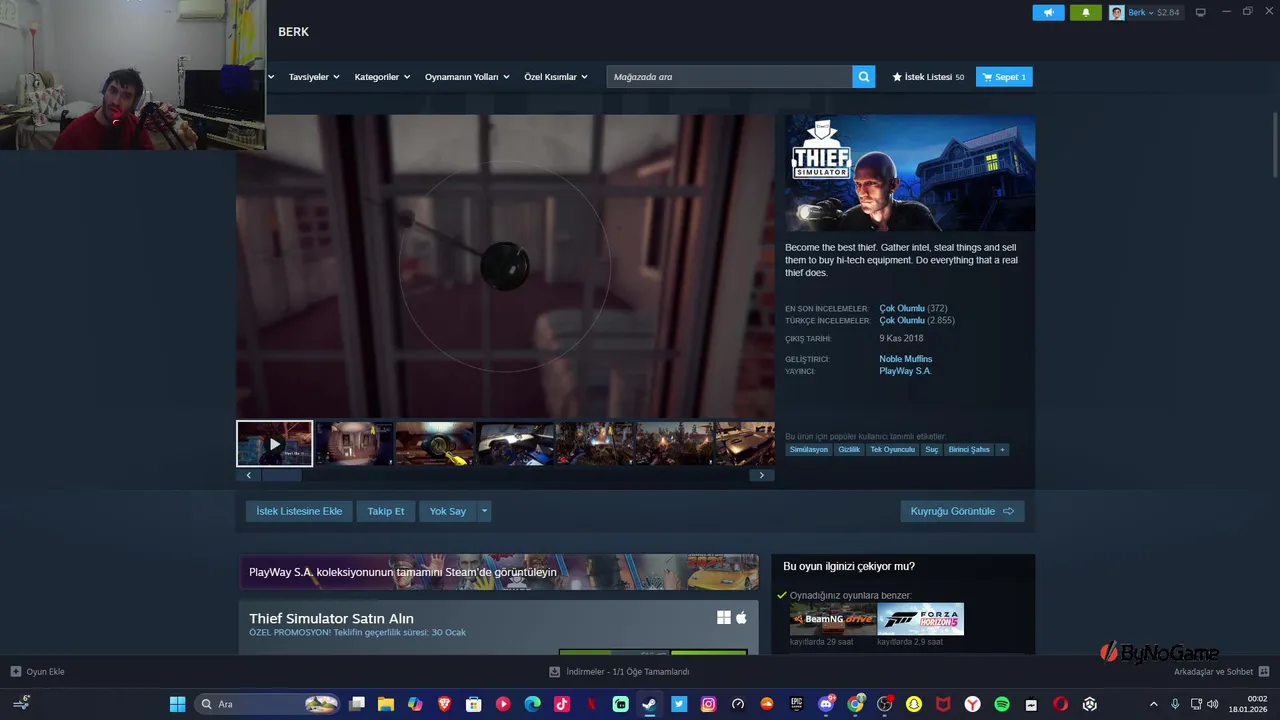Click the Steam icon on the taskbar
Screen dimensions: 1280x720
click(x=649, y=704)
